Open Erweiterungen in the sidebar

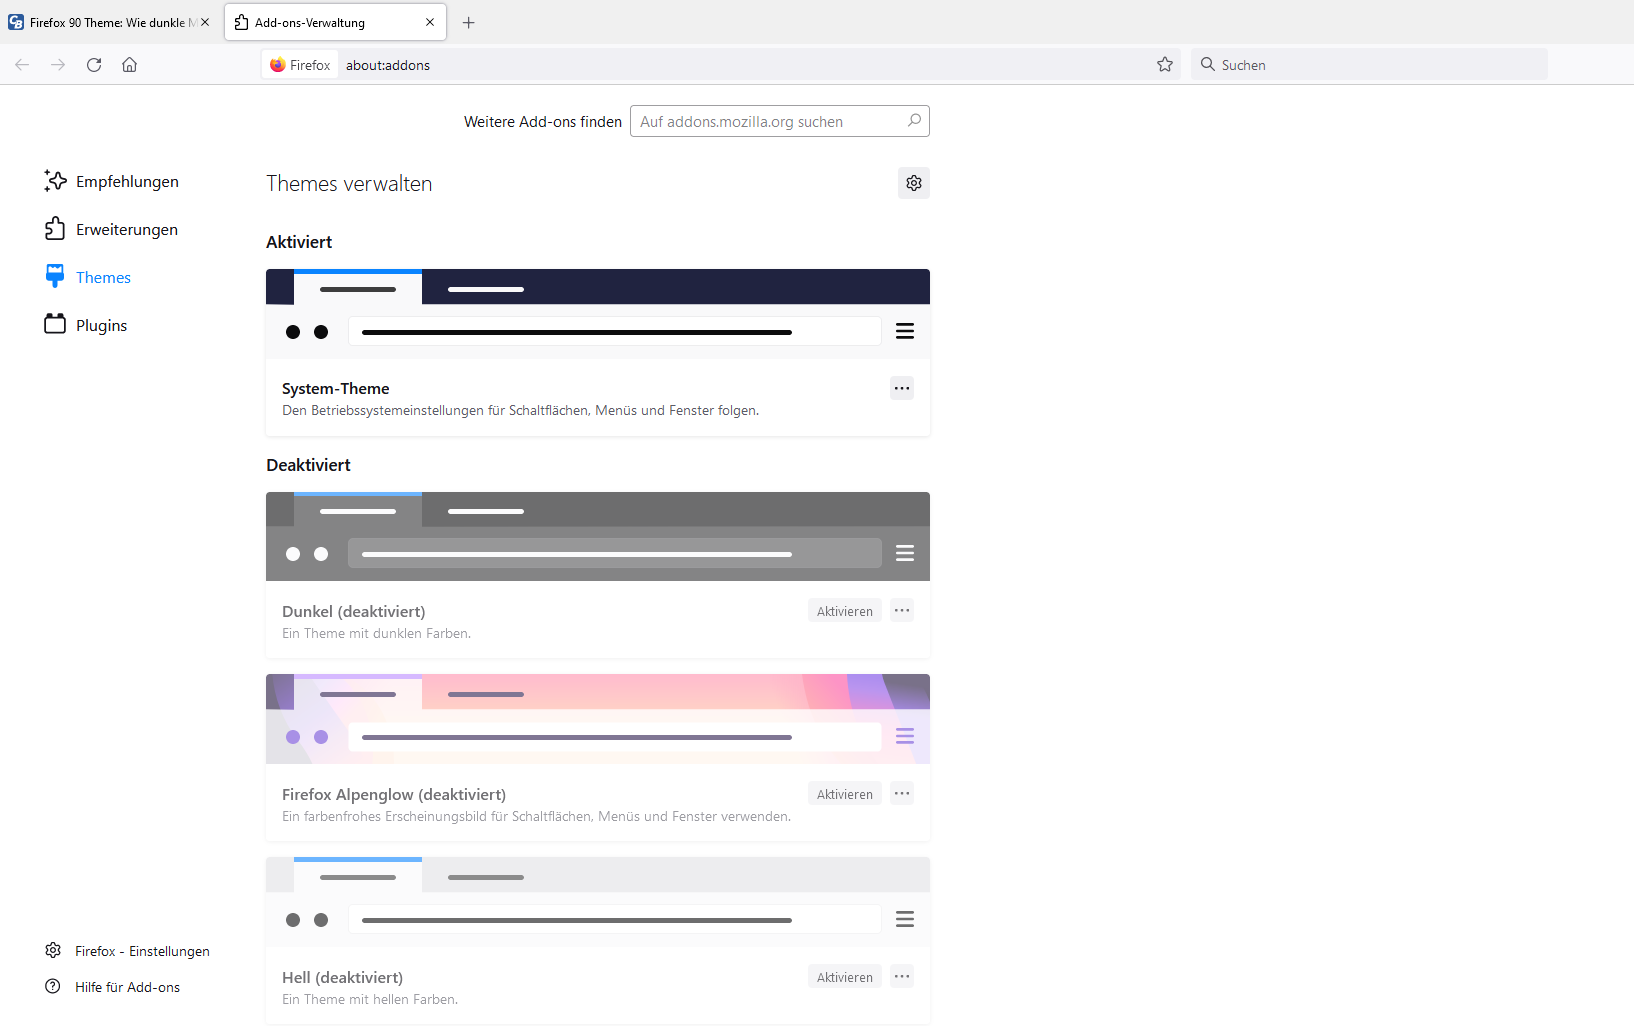click(x=111, y=229)
